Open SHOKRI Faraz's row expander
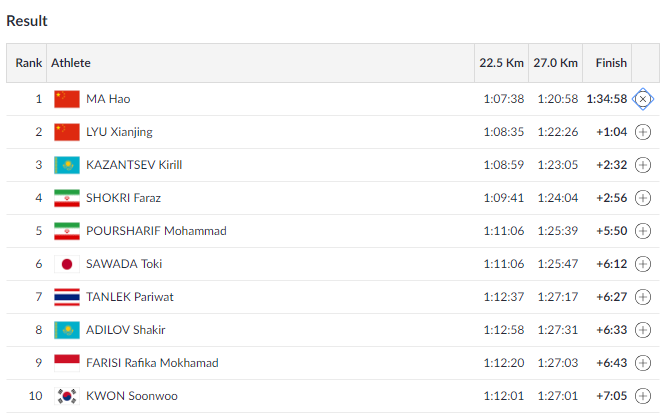The image size is (667, 415). [643, 198]
